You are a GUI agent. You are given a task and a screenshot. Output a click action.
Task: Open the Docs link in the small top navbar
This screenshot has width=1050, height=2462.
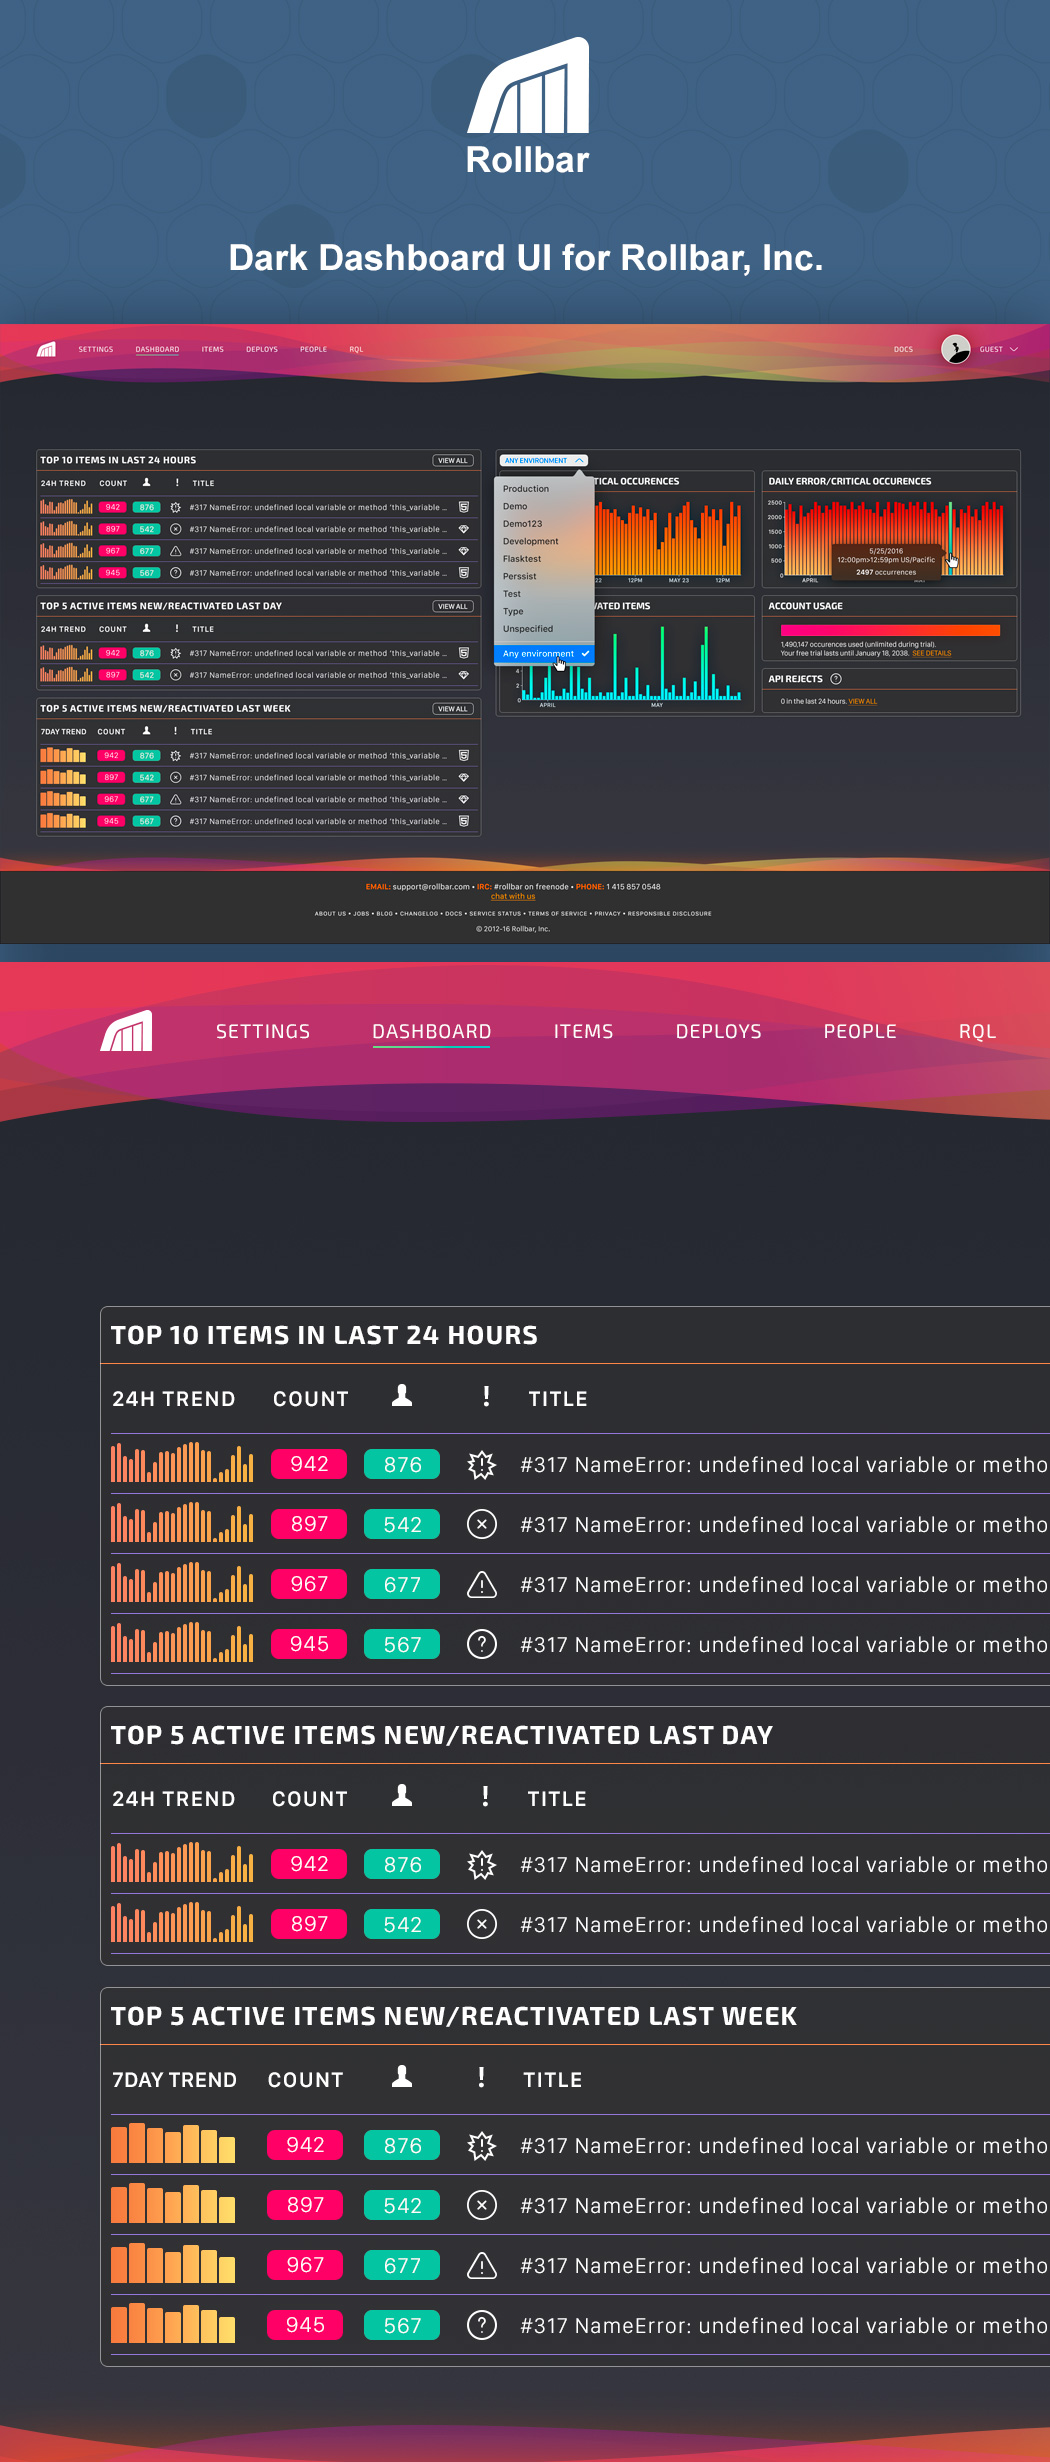[903, 350]
